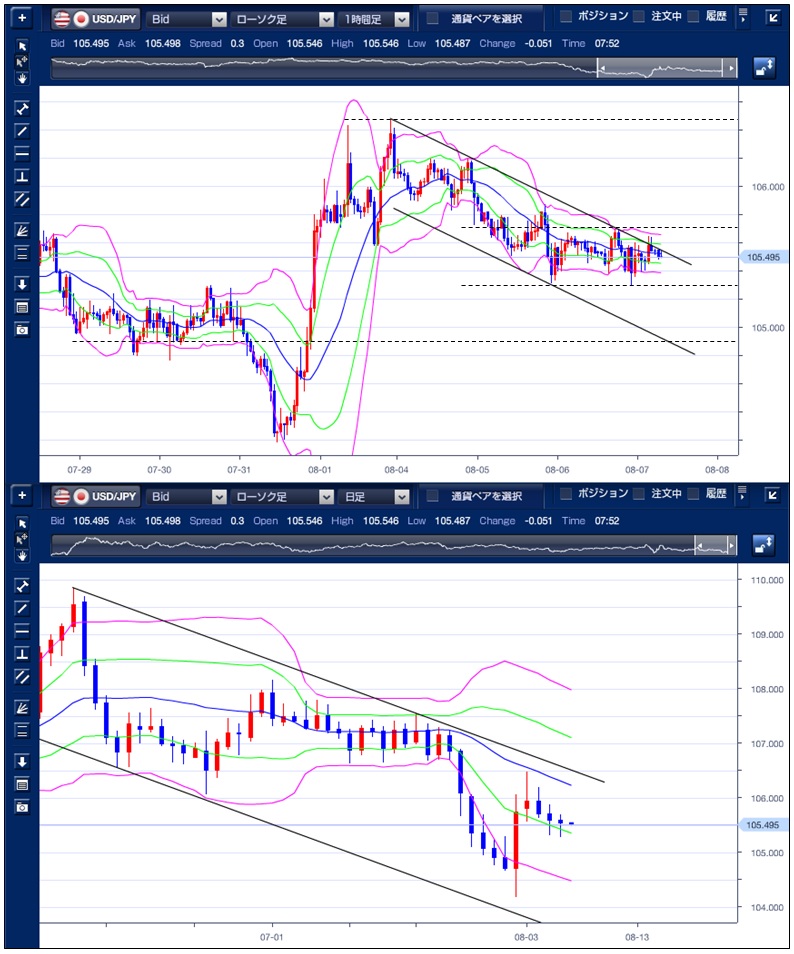Toggle the ポジション checkbox in top chart
The width and height of the screenshot is (794, 954).
click(x=566, y=17)
